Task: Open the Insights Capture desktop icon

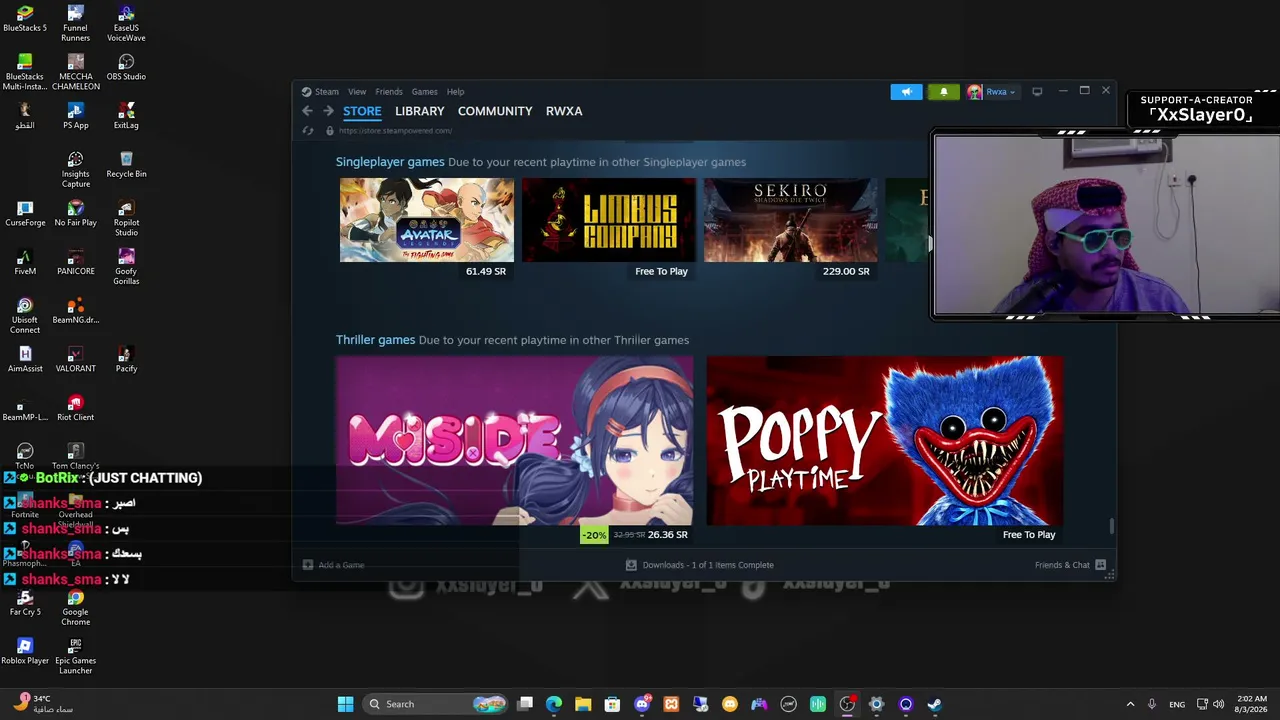Action: [x=75, y=169]
